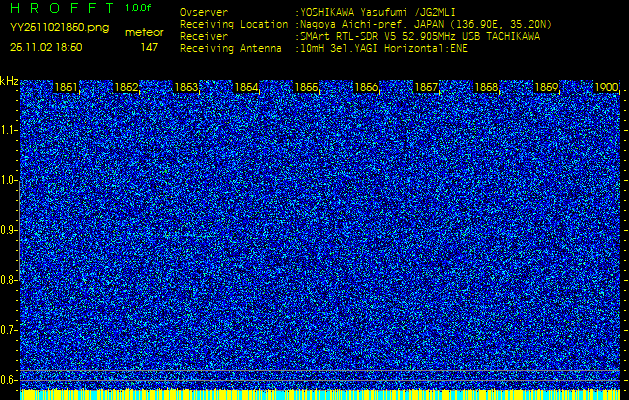
Task: Click the 1858 time marker
Action: (x=487, y=87)
